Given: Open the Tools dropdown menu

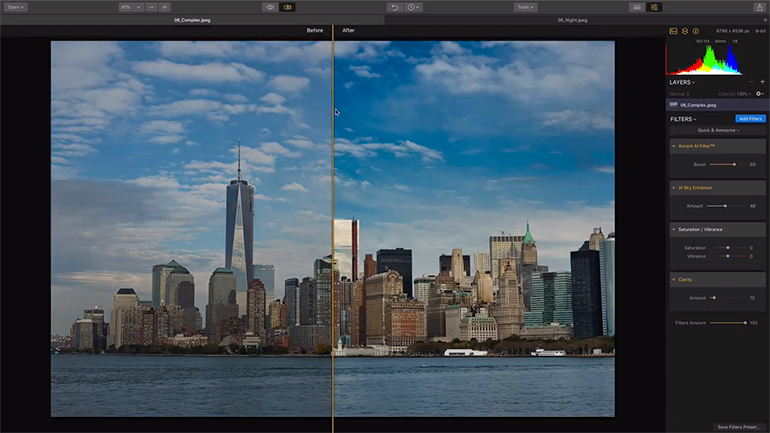Looking at the screenshot, I should click(525, 7).
